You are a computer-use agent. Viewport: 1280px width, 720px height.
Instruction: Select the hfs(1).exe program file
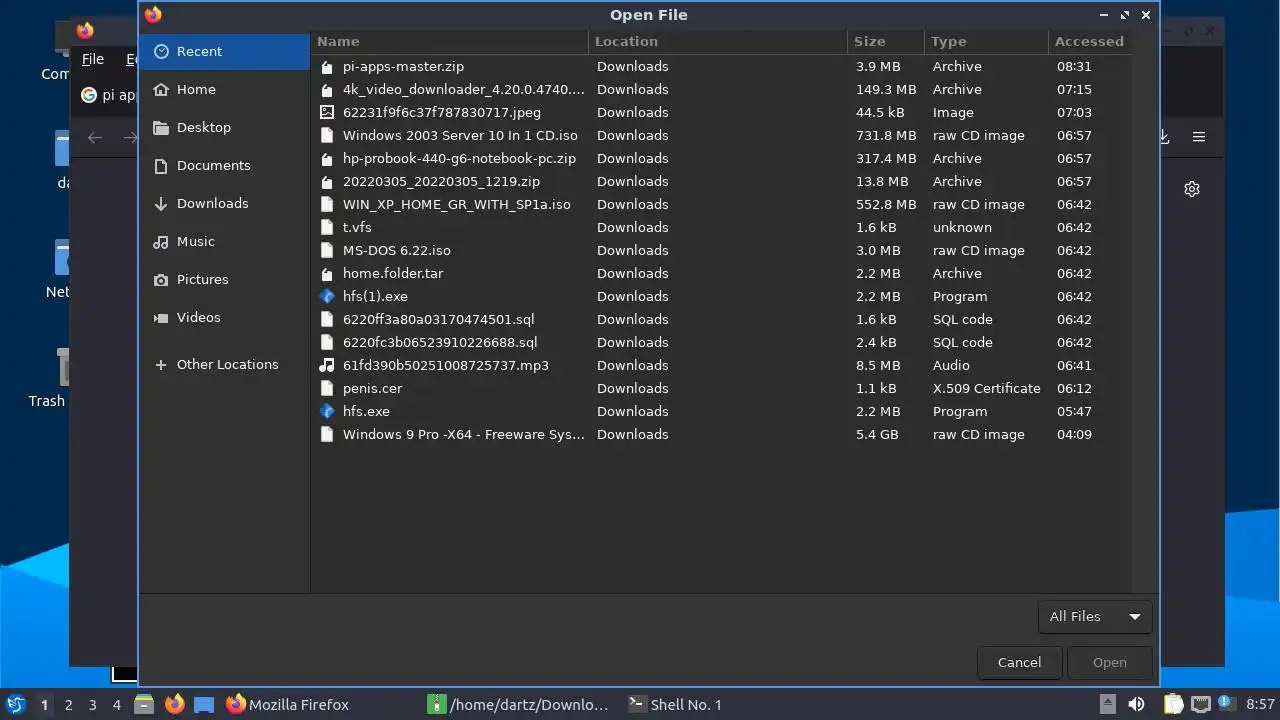tap(722, 296)
